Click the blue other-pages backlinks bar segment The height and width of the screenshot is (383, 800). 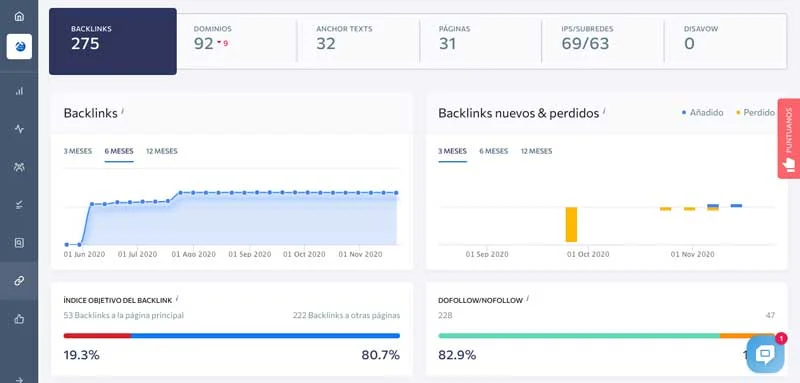coord(266,336)
